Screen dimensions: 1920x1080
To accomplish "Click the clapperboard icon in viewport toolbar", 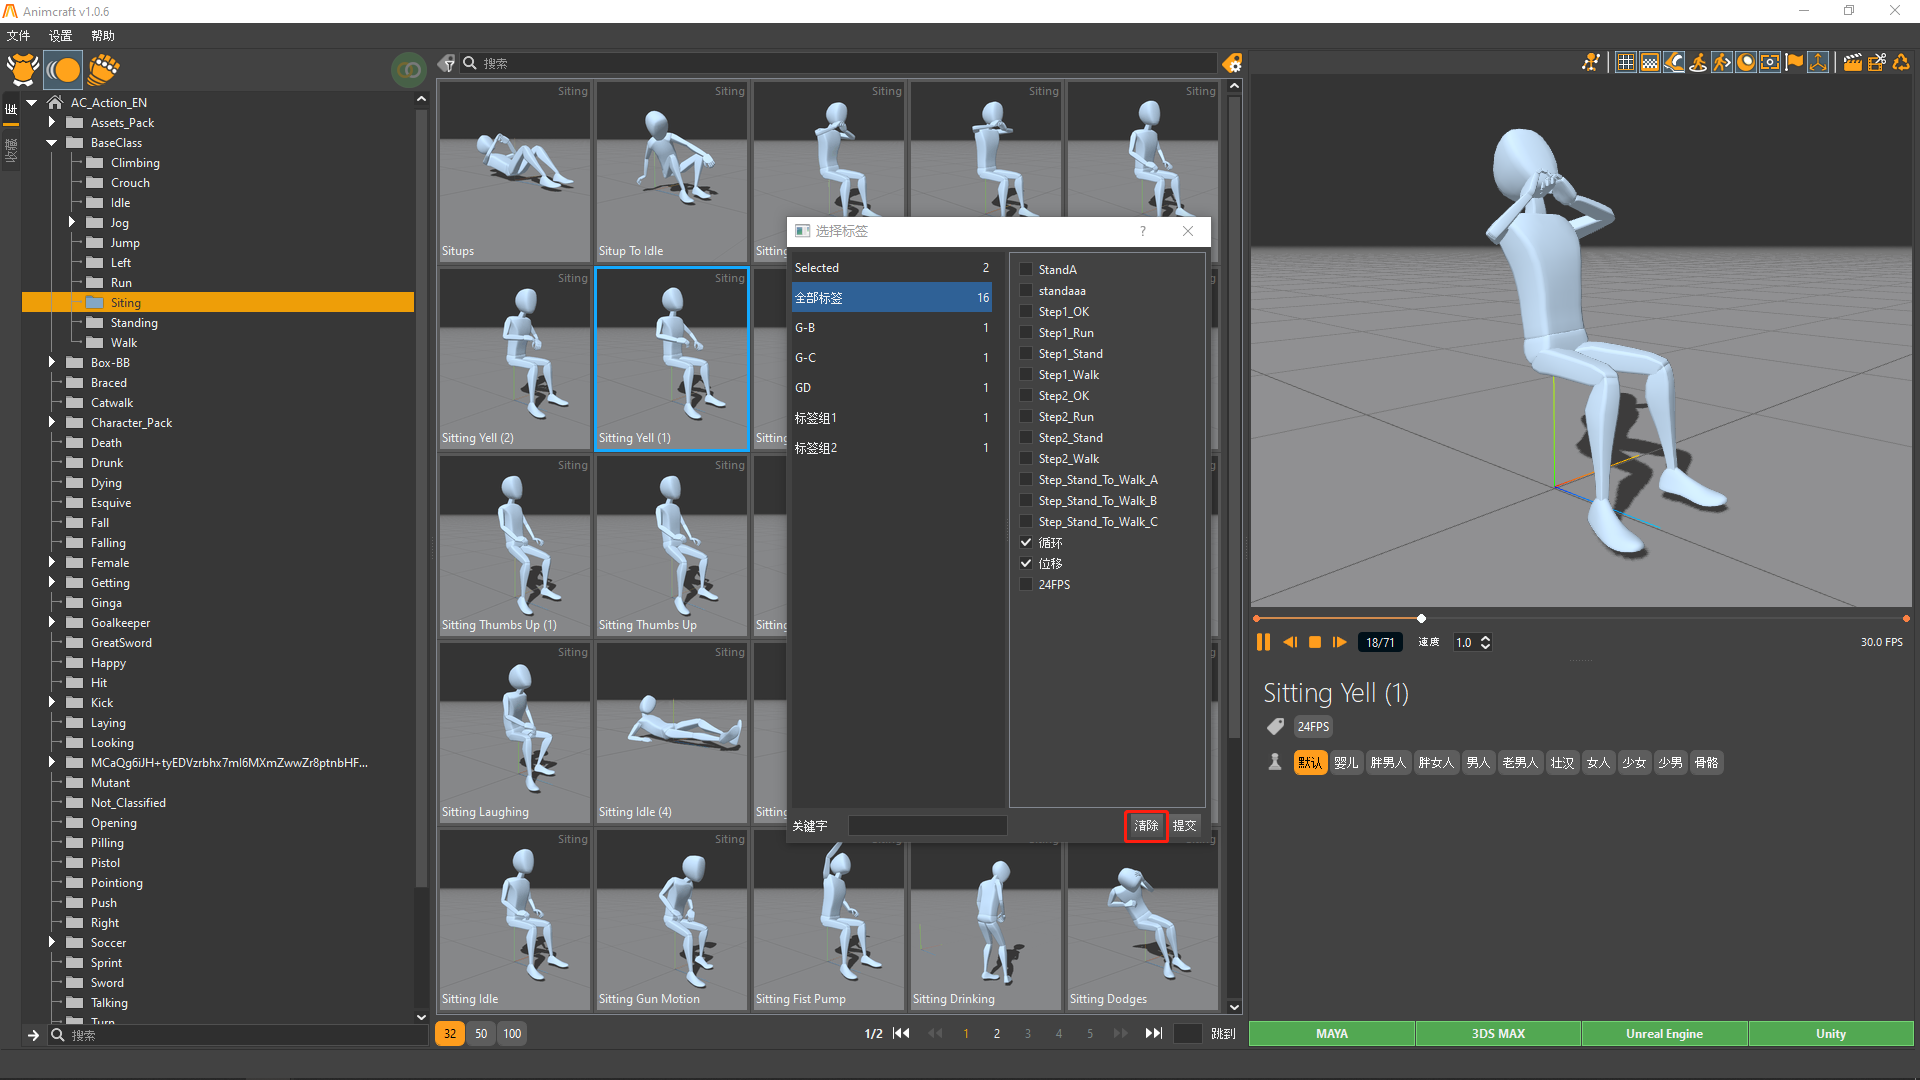I will (1852, 63).
